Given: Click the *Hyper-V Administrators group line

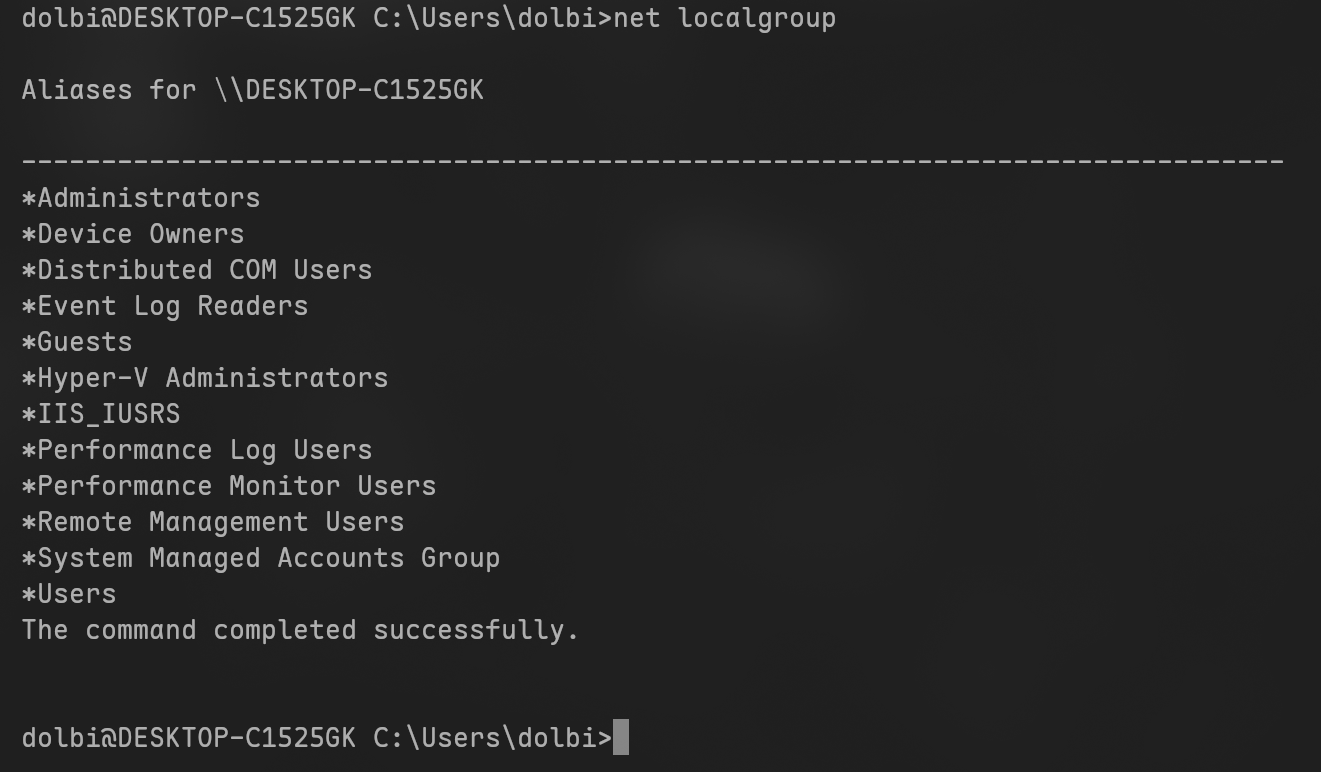Looking at the screenshot, I should click(205, 378).
